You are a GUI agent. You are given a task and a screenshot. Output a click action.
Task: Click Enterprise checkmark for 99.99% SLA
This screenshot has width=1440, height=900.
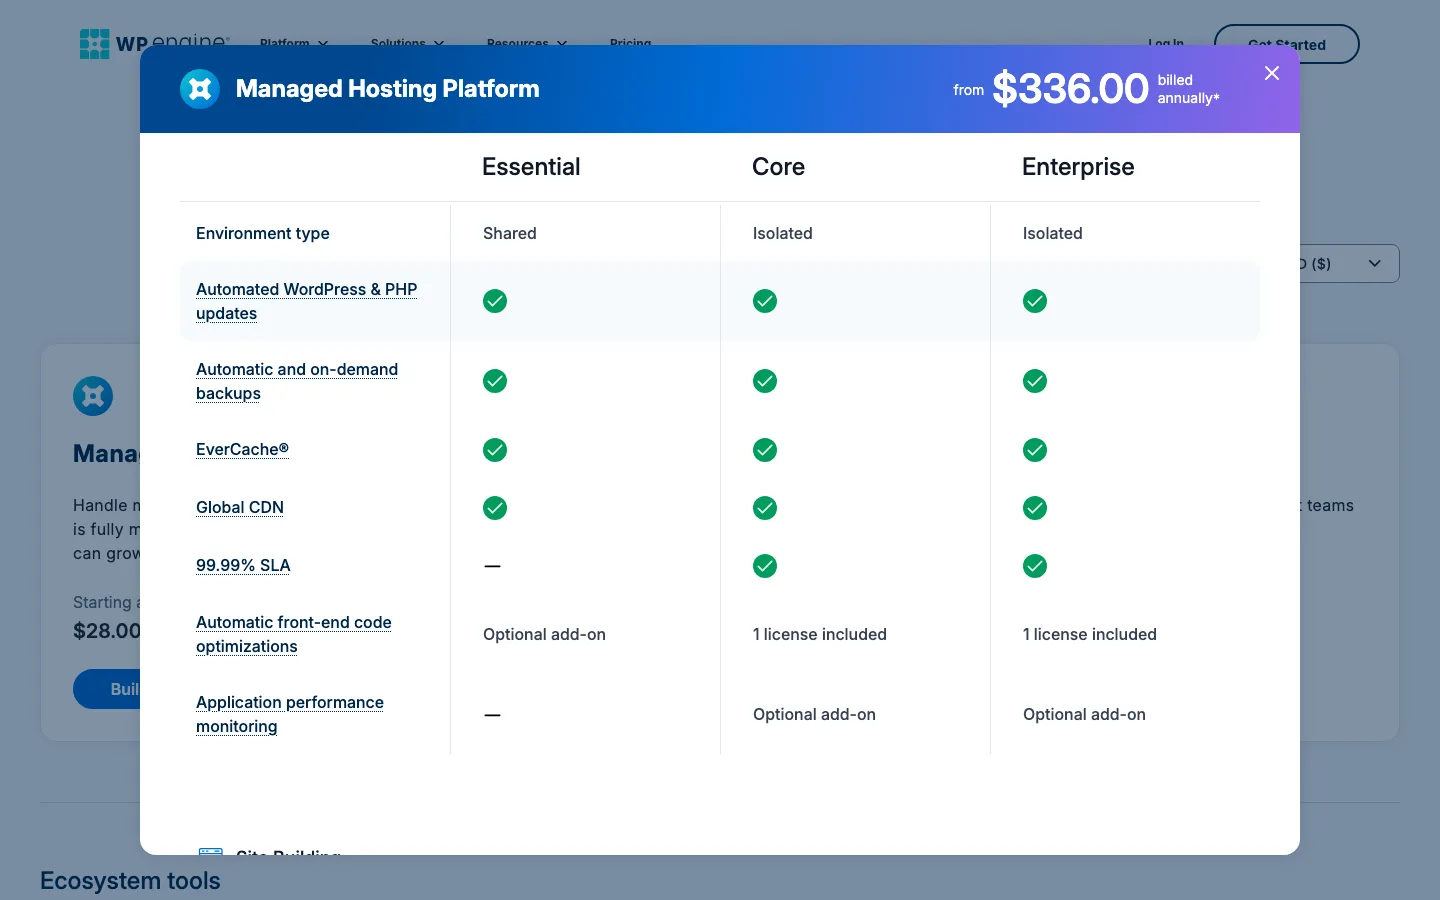click(1035, 566)
